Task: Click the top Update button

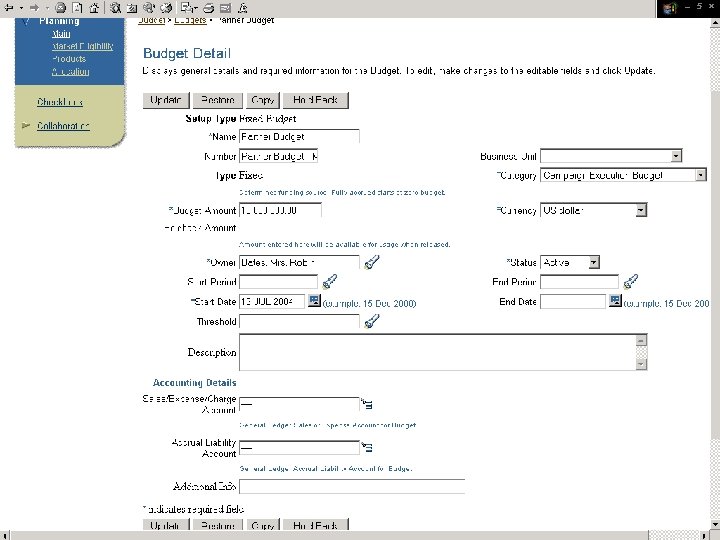Action: click(x=166, y=100)
